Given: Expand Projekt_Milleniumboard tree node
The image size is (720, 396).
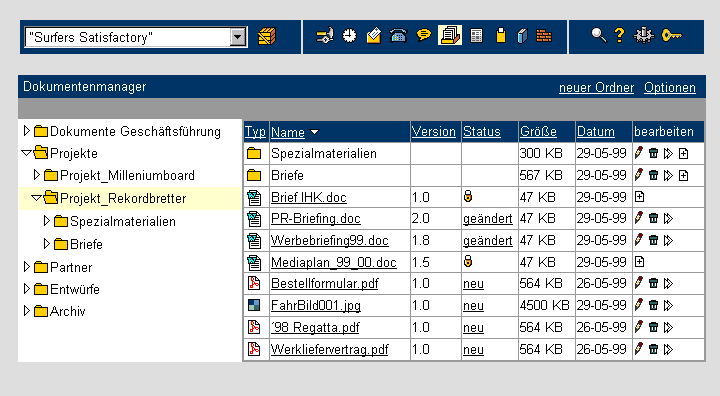Looking at the screenshot, I should pyautogui.click(x=37, y=175).
